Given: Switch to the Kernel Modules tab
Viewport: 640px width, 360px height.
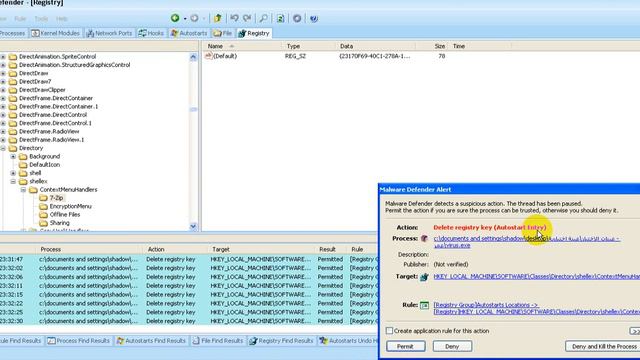Looking at the screenshot, I should tap(56, 33).
